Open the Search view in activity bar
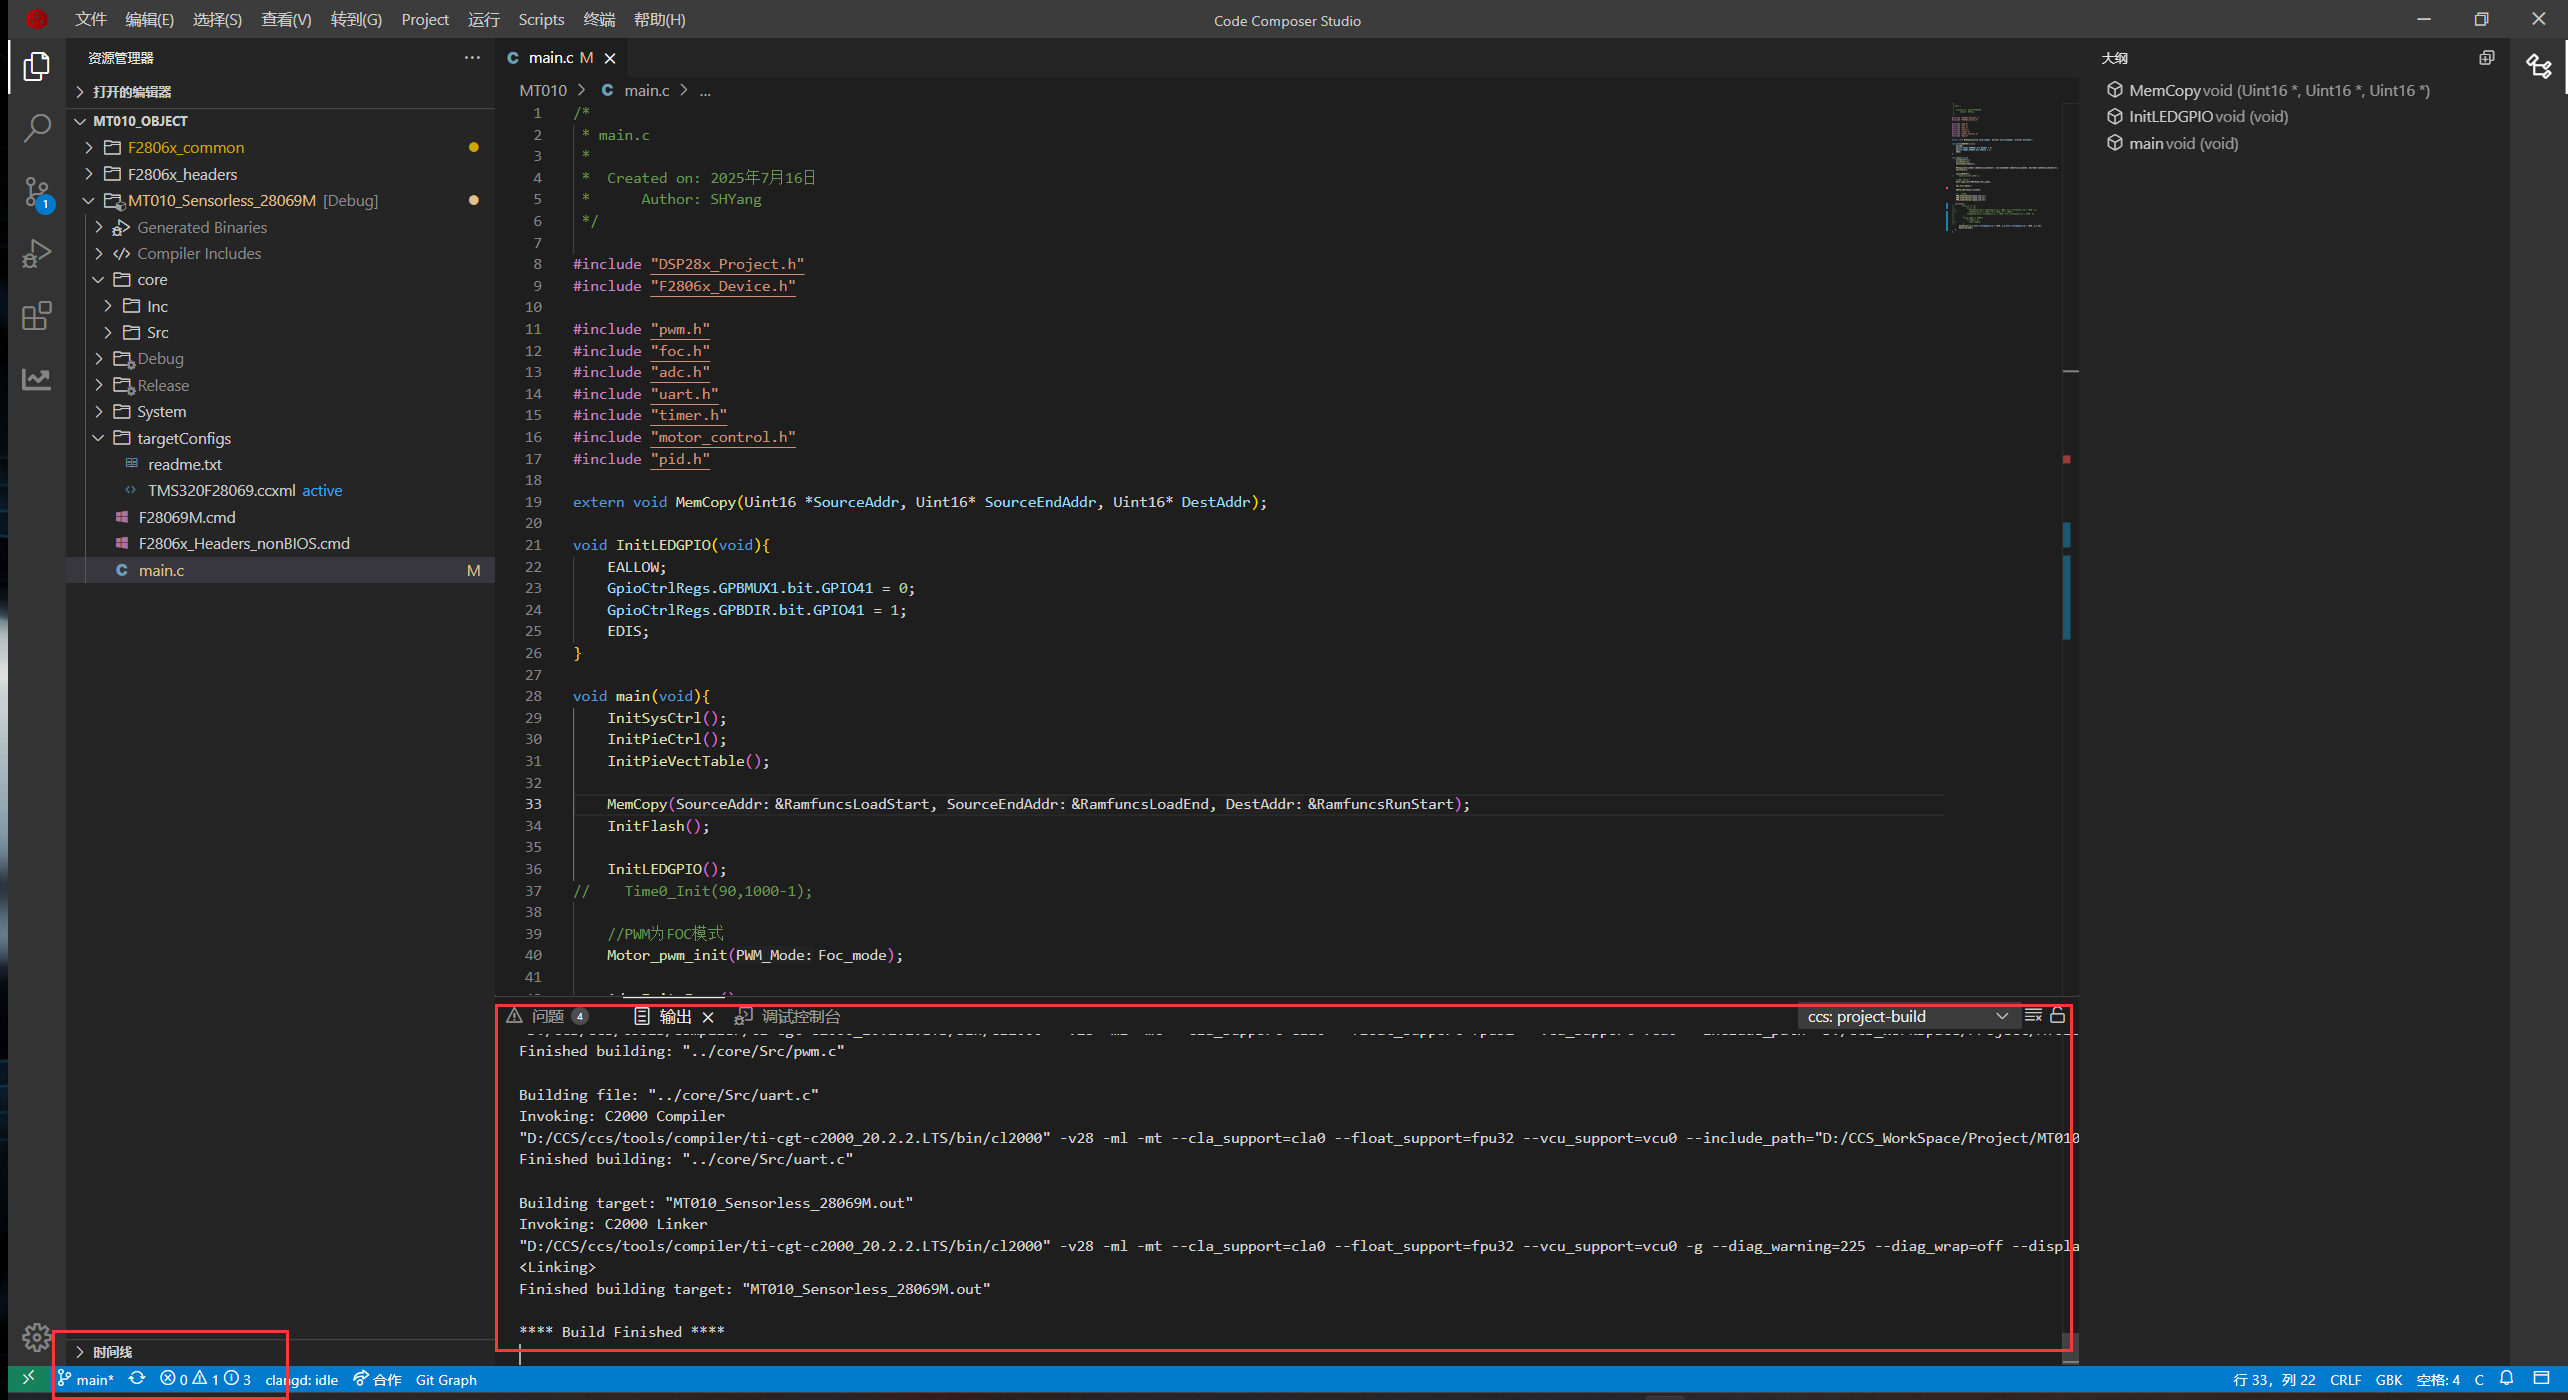This screenshot has width=2568, height=1400. tap(37, 128)
